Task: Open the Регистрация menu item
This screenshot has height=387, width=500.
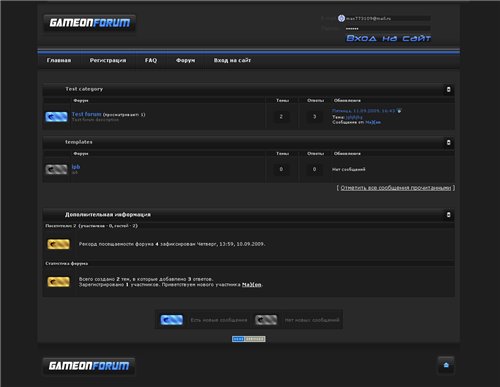Action: tap(108, 60)
